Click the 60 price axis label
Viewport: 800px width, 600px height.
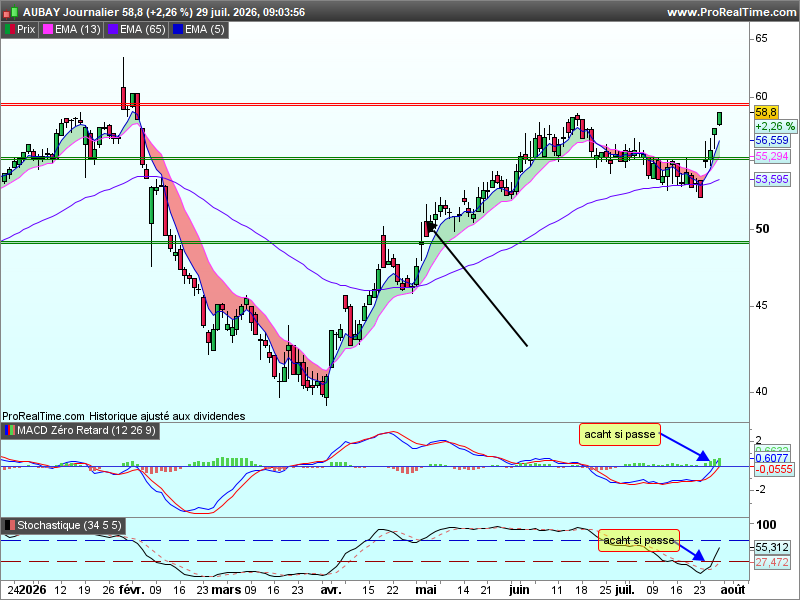pyautogui.click(x=761, y=96)
